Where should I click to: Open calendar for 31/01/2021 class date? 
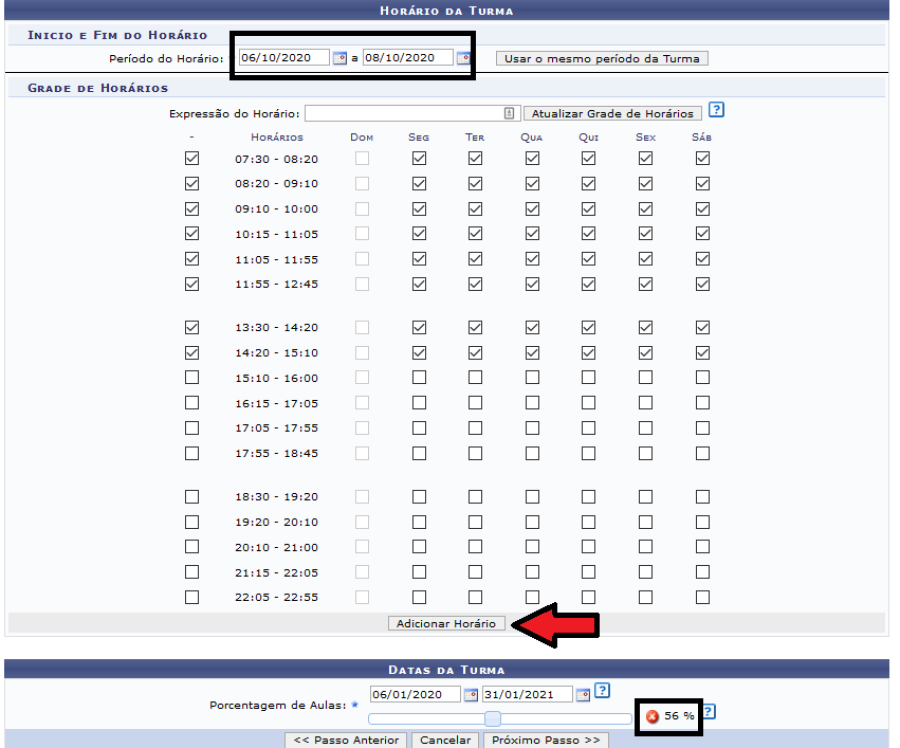tap(583, 694)
